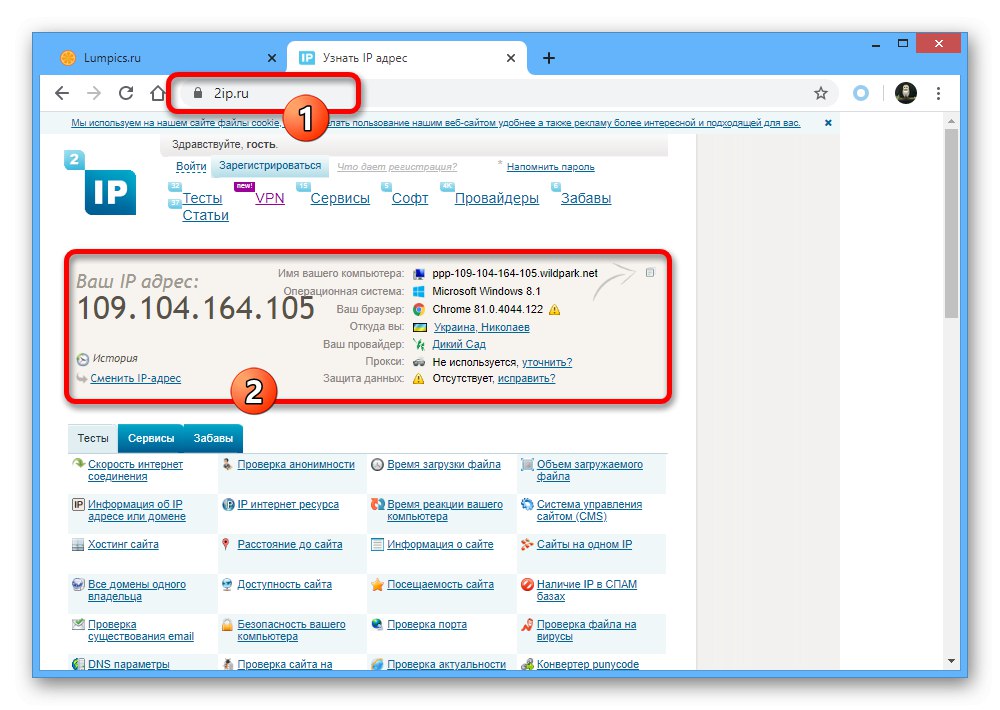Open the Chrome three-dot menu

tap(938, 94)
